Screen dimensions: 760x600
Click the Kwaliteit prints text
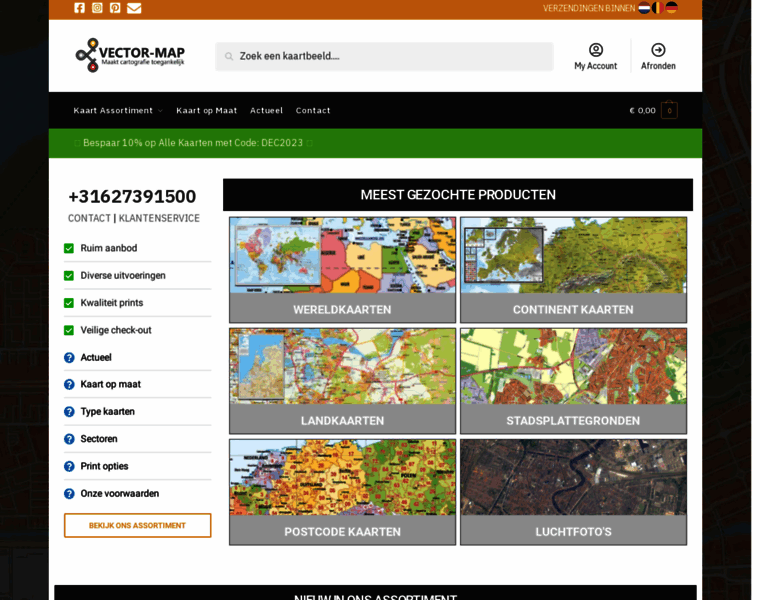pyautogui.click(x=112, y=303)
